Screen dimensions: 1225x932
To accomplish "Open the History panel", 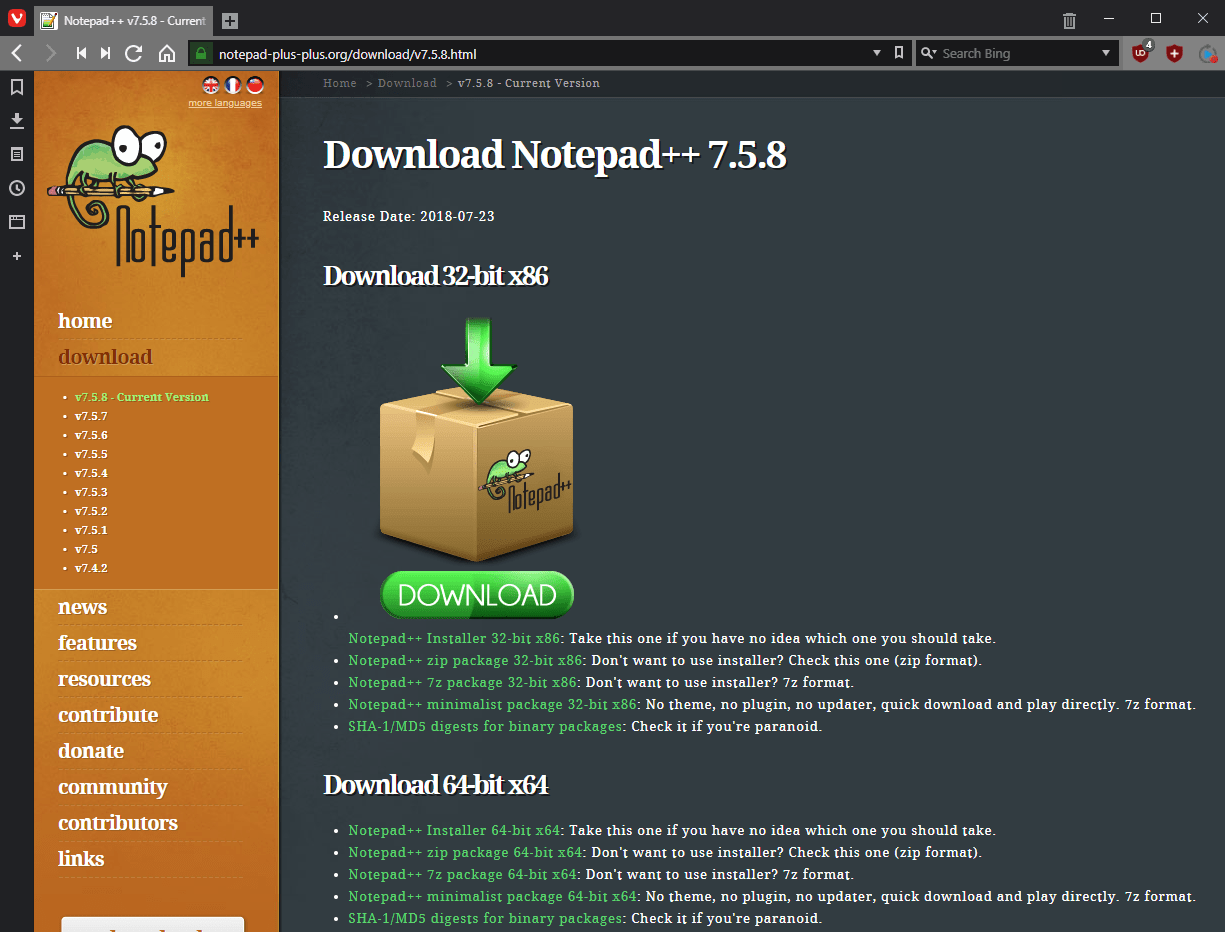I will (x=16, y=188).
